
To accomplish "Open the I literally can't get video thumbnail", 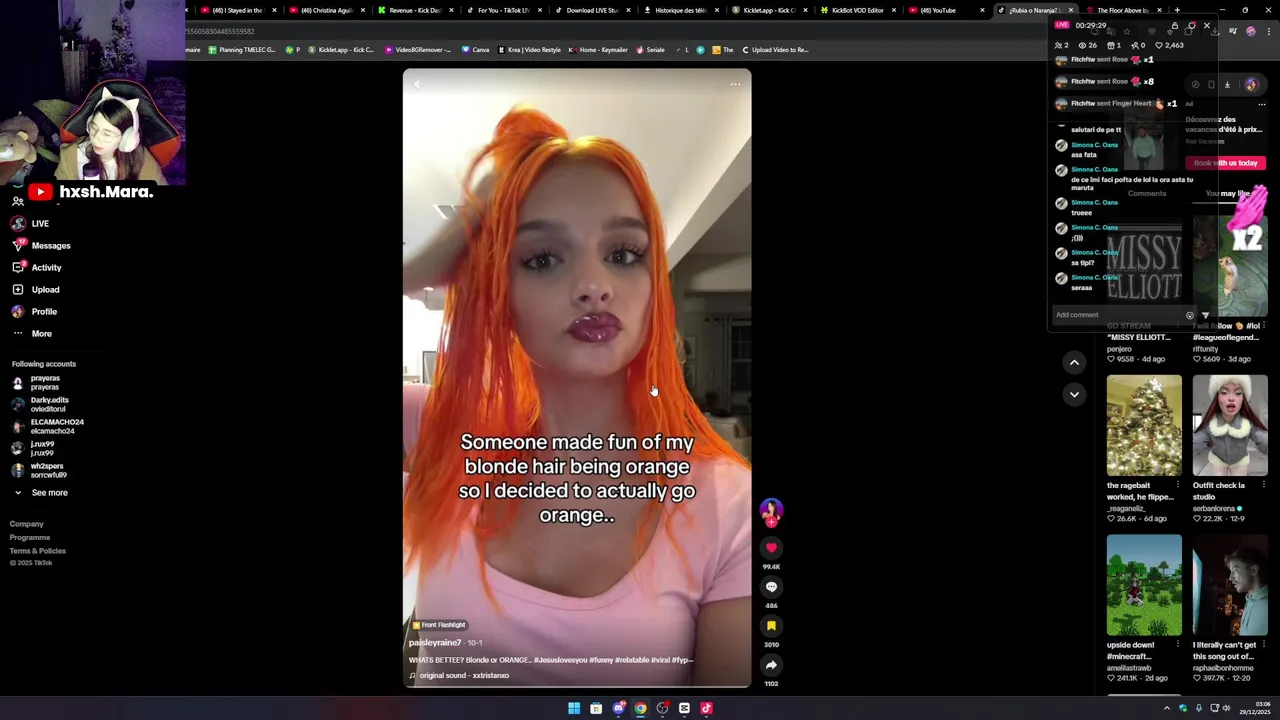I will pos(1230,585).
